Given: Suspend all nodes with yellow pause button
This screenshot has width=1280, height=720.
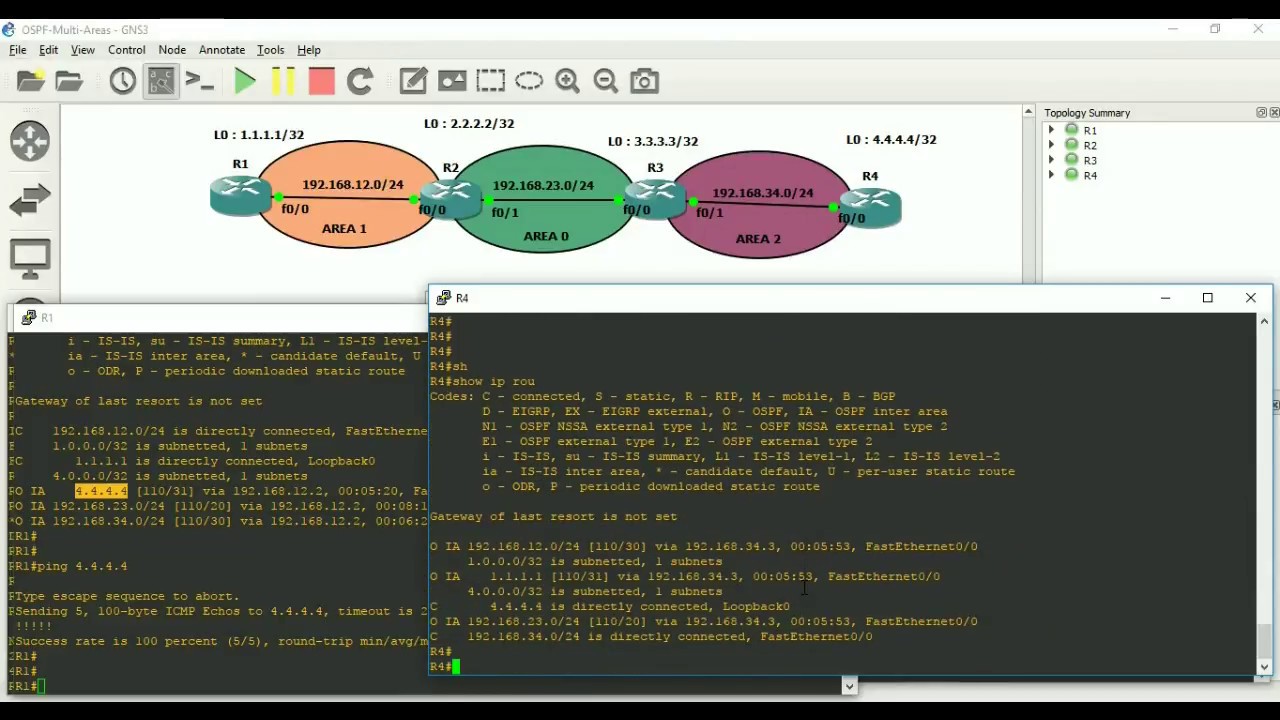Looking at the screenshot, I should [283, 81].
